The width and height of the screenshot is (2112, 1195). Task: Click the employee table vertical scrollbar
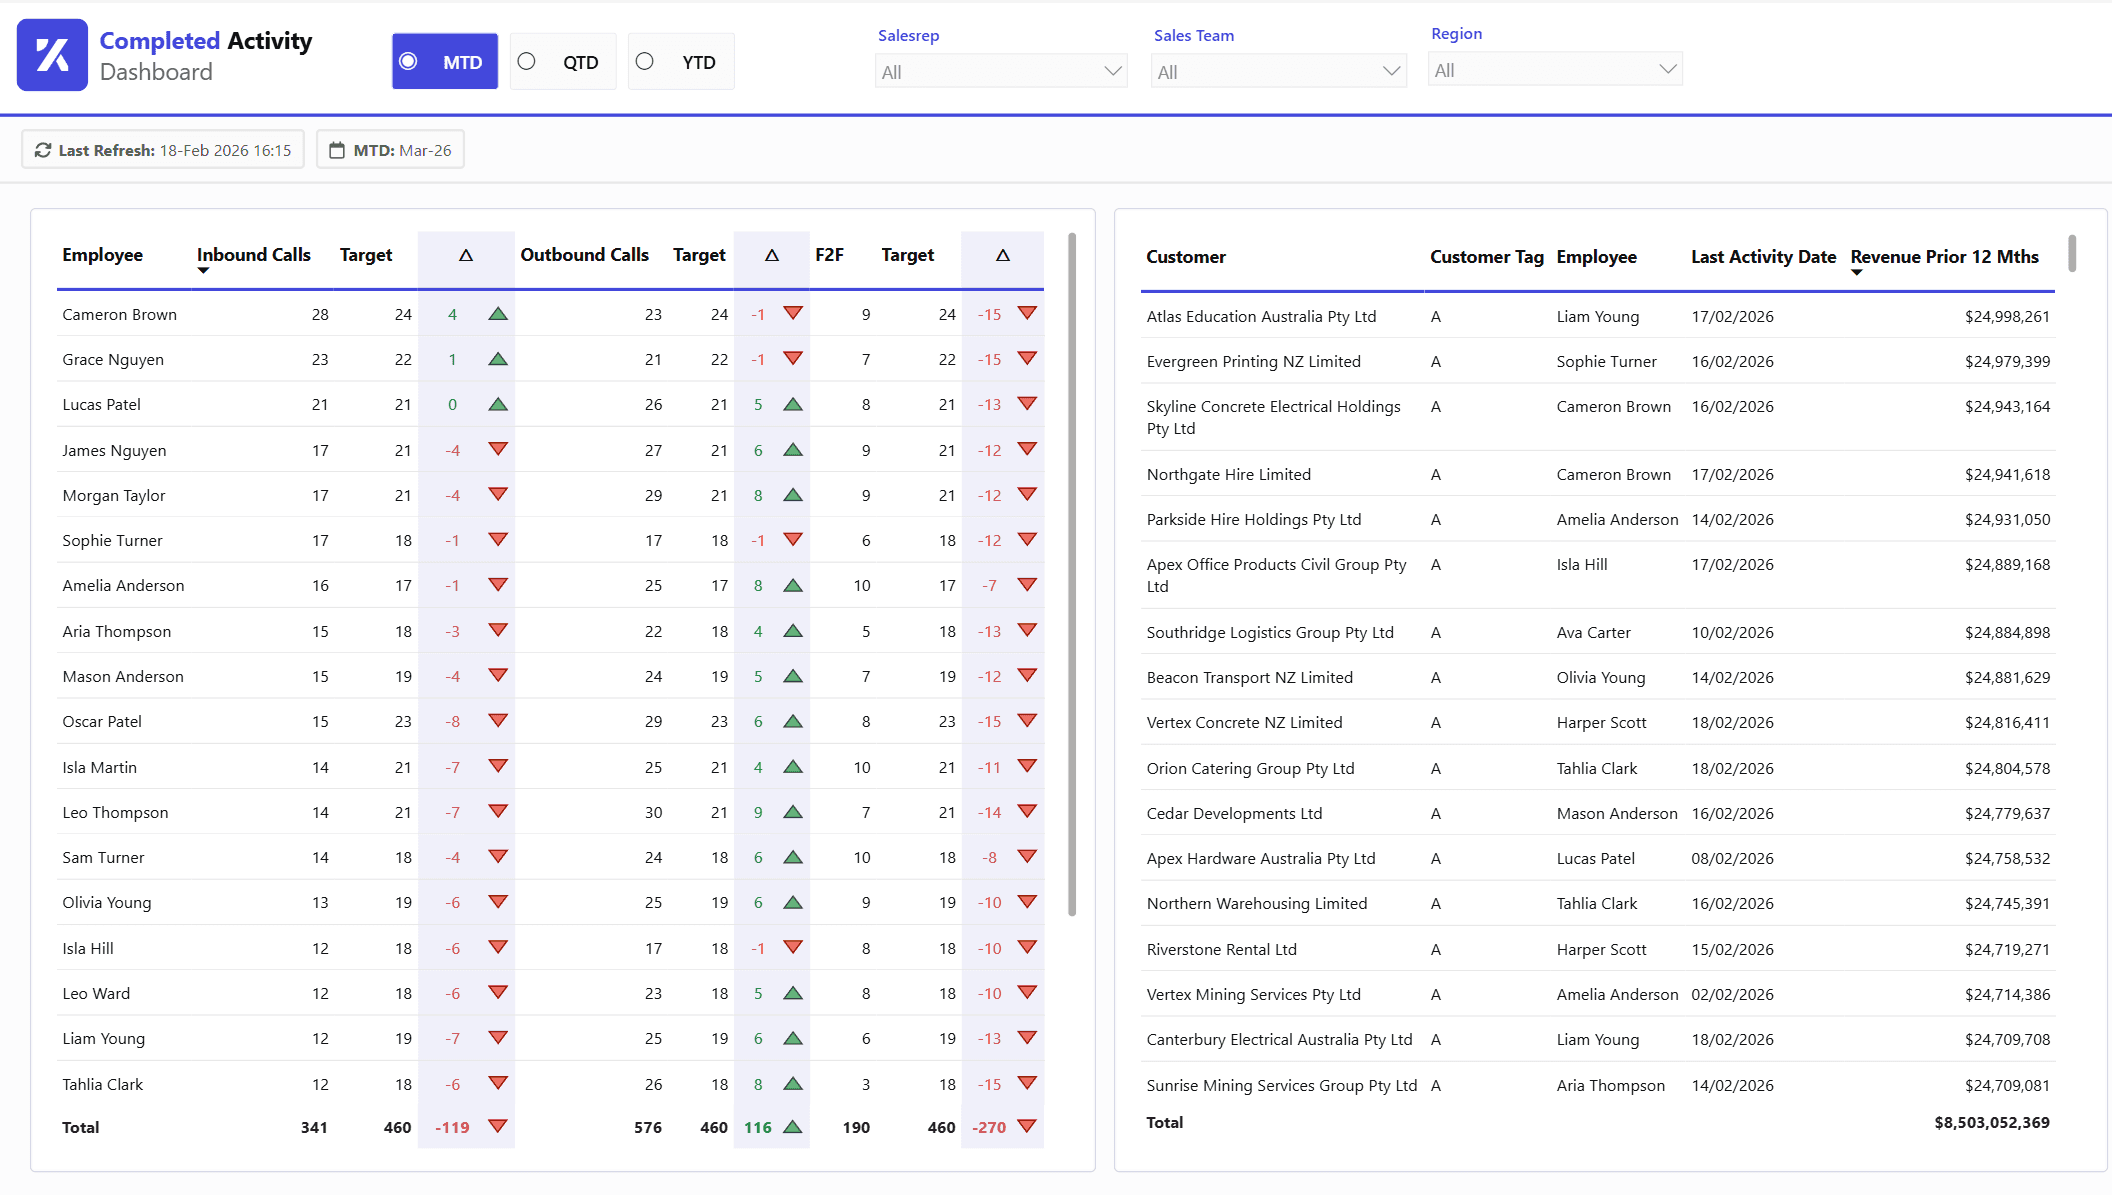point(1072,575)
